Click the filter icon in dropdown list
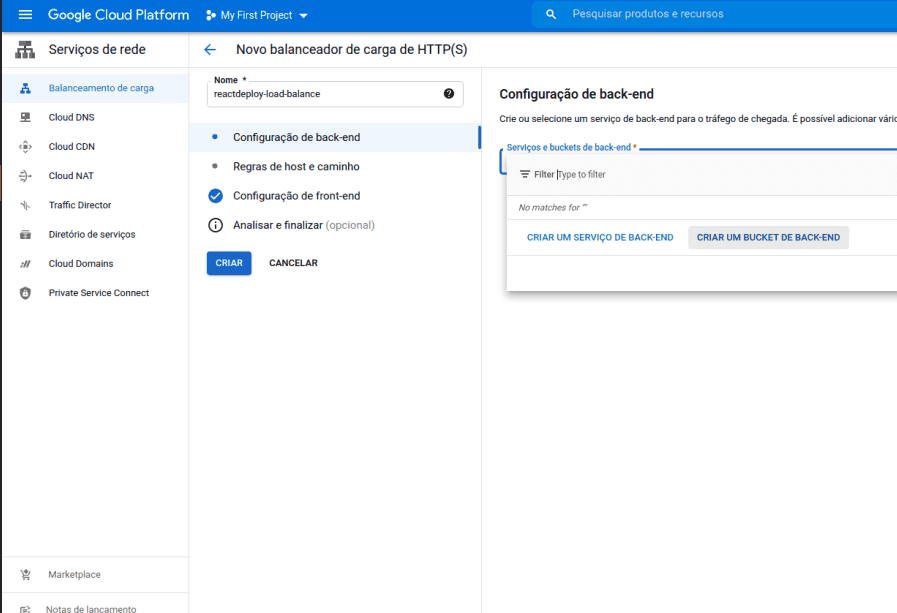Screen dimensions: 897x613 (x=525, y=174)
